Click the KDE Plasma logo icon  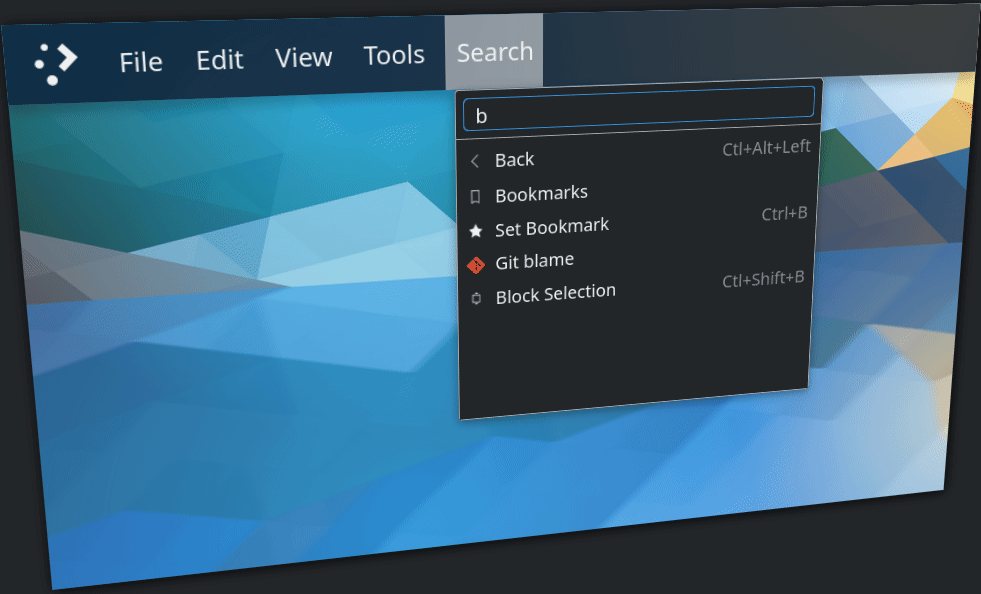pos(56,63)
